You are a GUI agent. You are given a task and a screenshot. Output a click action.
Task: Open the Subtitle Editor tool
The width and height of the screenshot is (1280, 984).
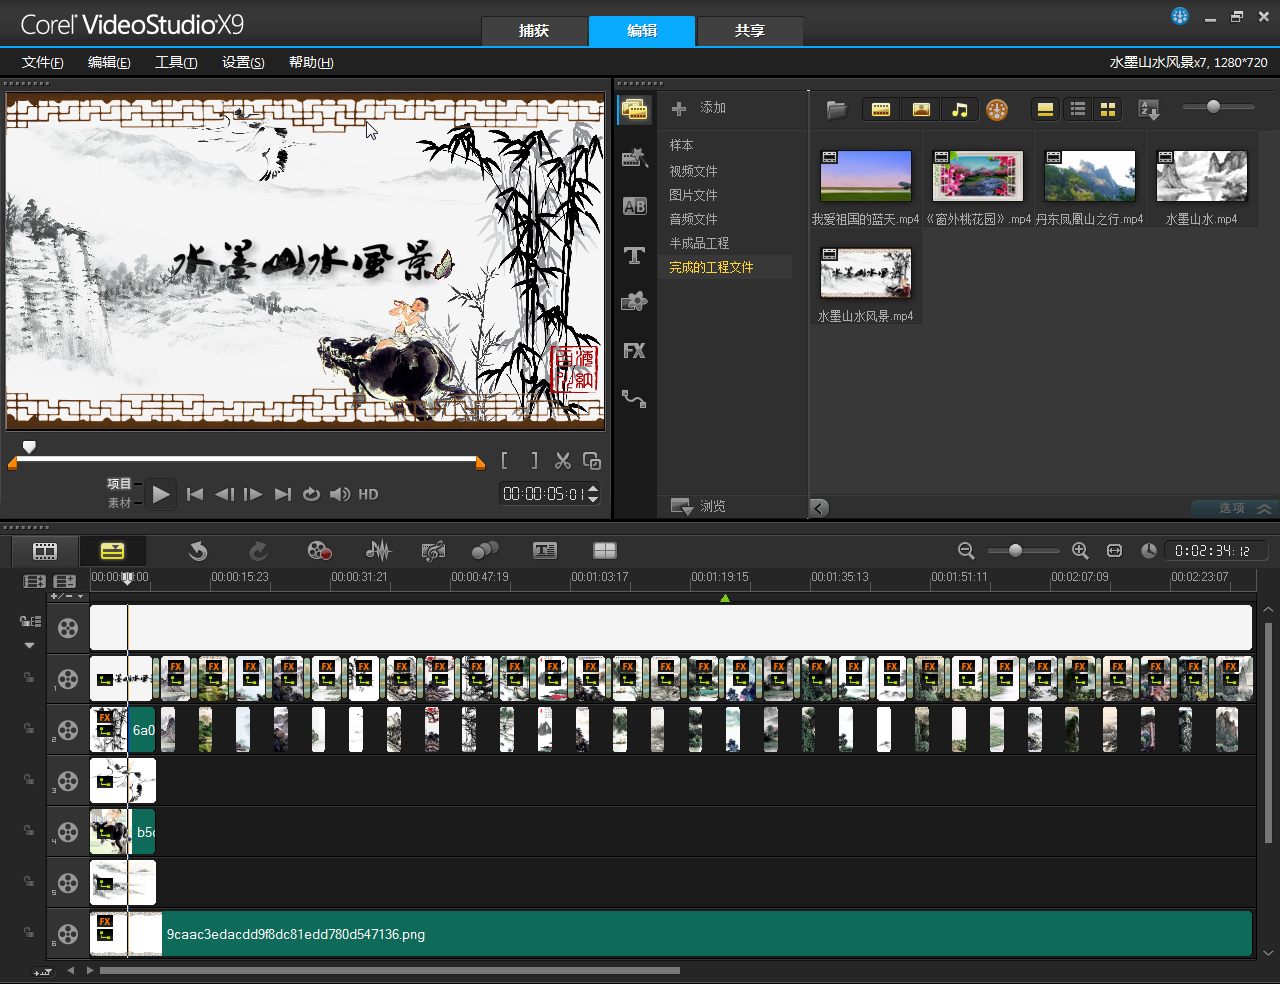click(x=545, y=551)
